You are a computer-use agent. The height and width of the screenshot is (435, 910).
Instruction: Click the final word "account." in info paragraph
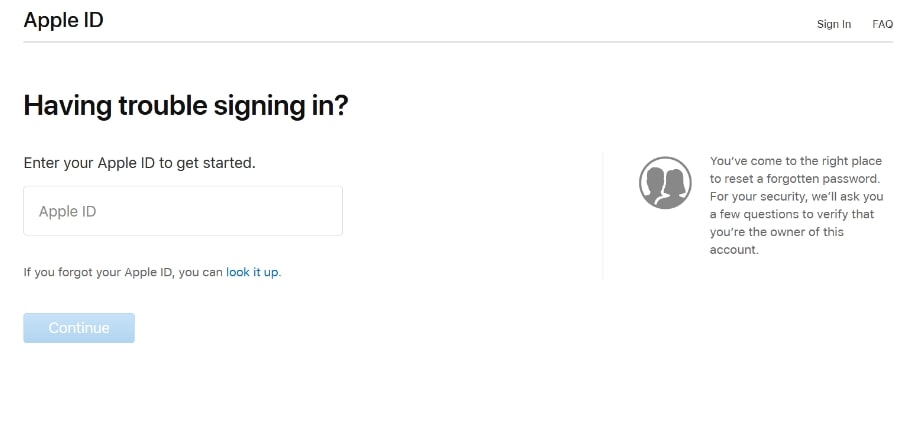coord(734,250)
